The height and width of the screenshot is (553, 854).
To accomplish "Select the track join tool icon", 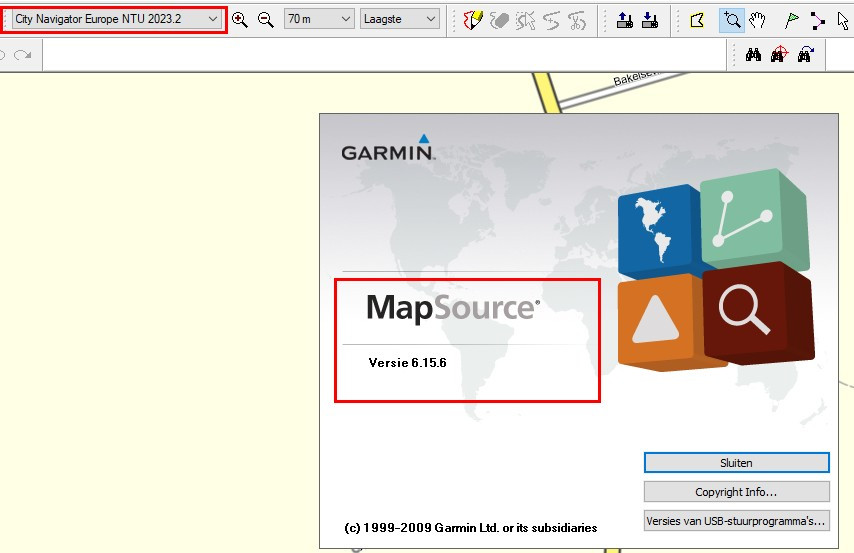I will [x=551, y=21].
